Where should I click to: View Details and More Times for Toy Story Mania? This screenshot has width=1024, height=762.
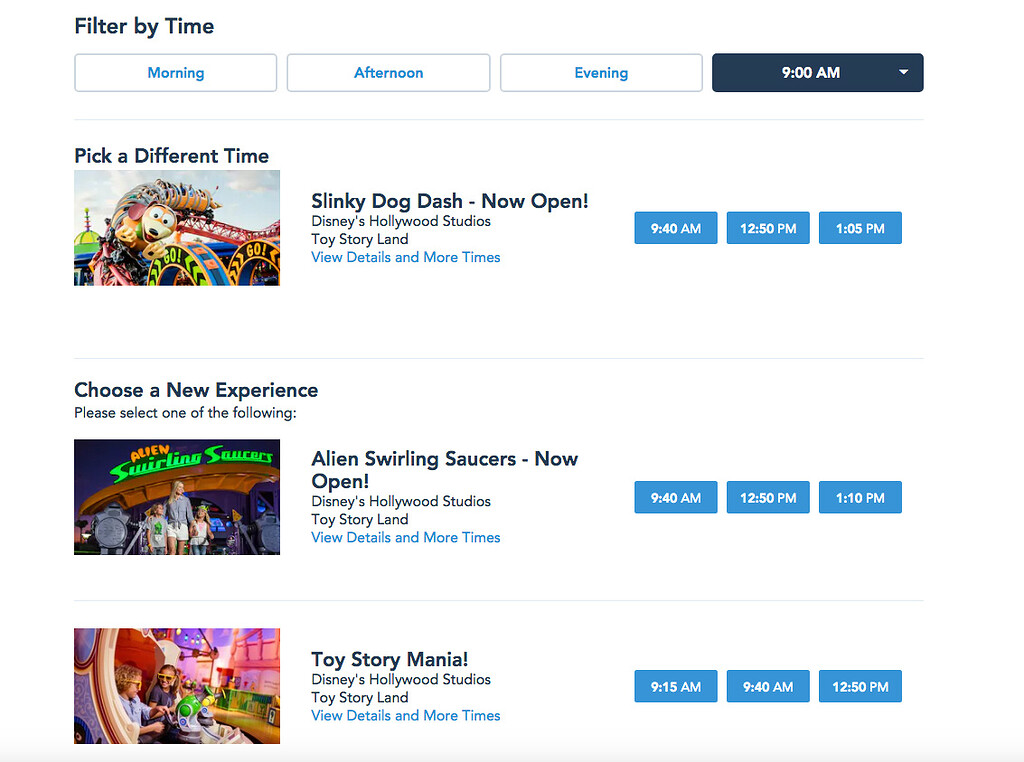point(406,715)
